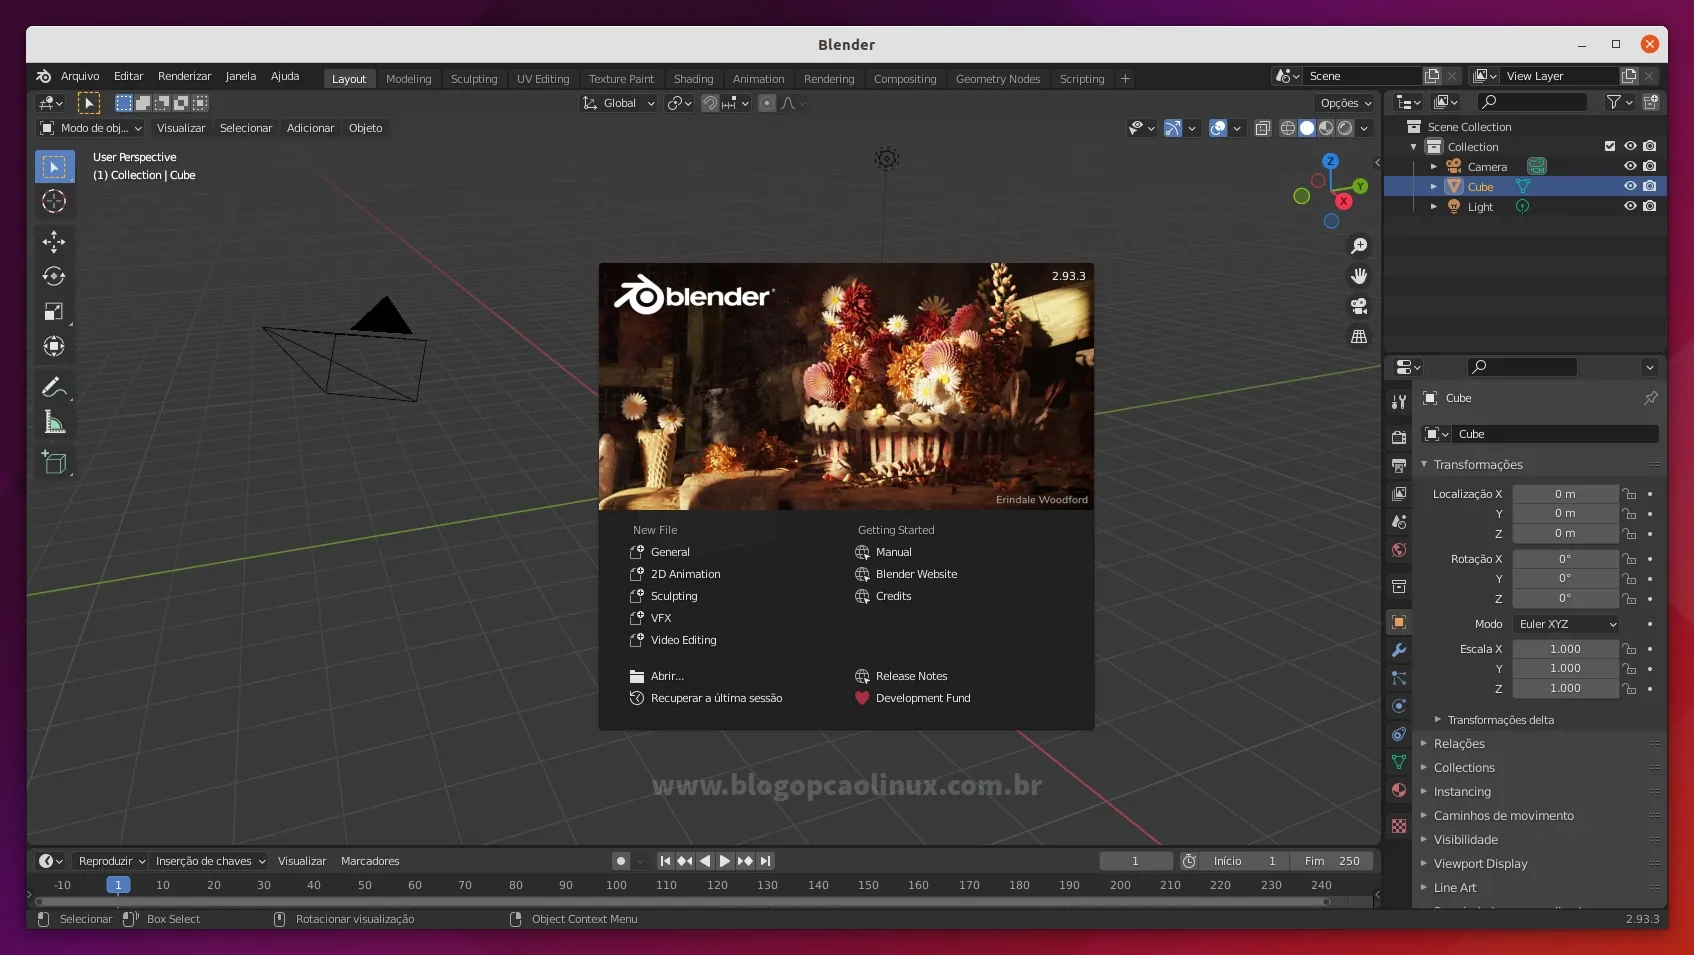Select the Measure tool
1694x955 pixels.
tap(54, 422)
